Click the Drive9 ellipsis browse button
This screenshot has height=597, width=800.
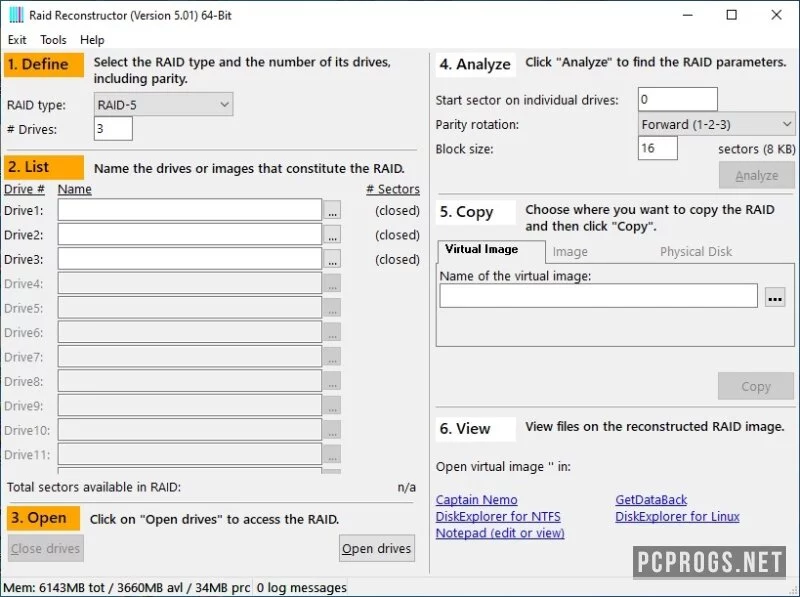332,406
